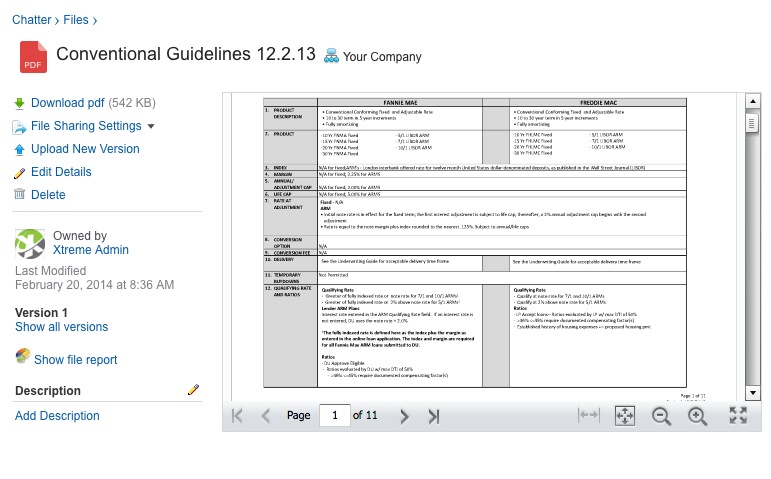Open fullscreen document view
The width and height of the screenshot is (771, 479).
[x=738, y=416]
